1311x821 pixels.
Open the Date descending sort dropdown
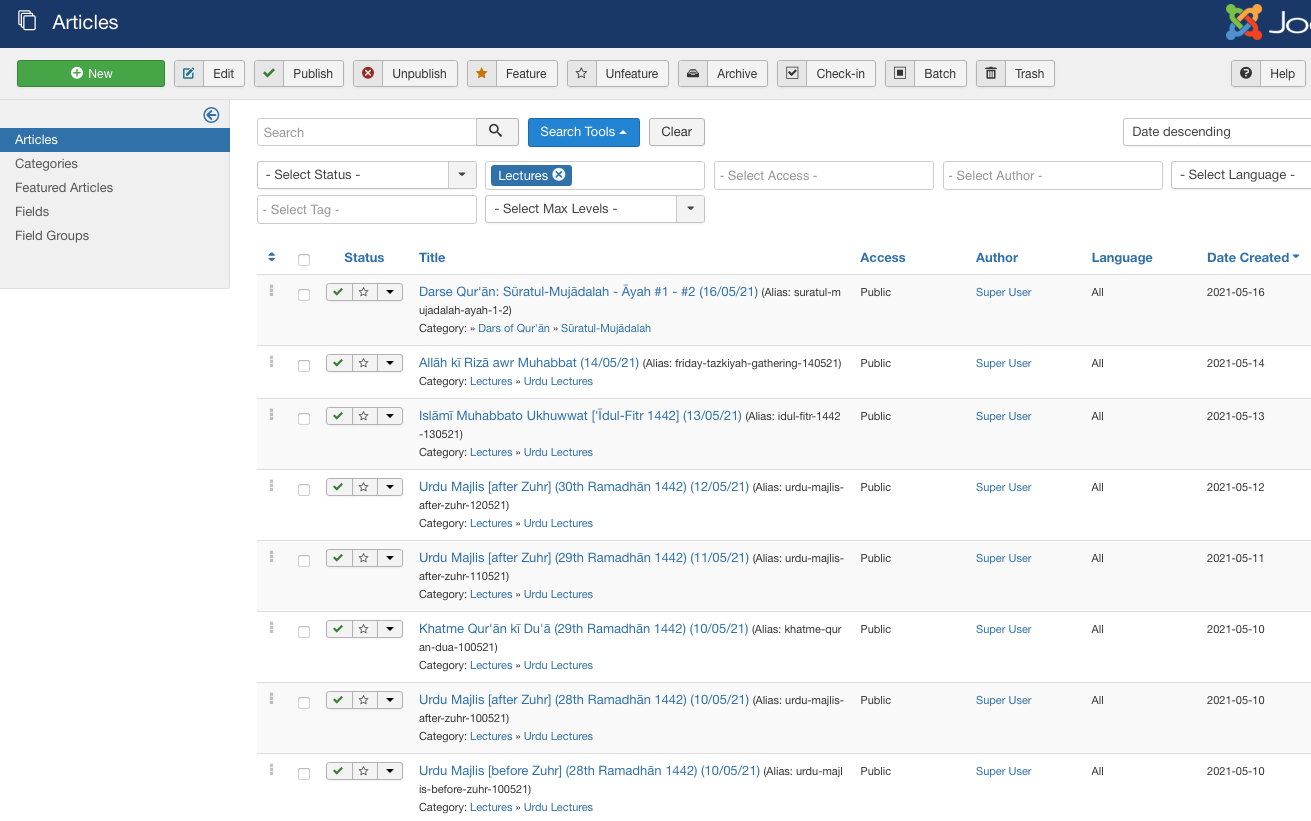1215,132
